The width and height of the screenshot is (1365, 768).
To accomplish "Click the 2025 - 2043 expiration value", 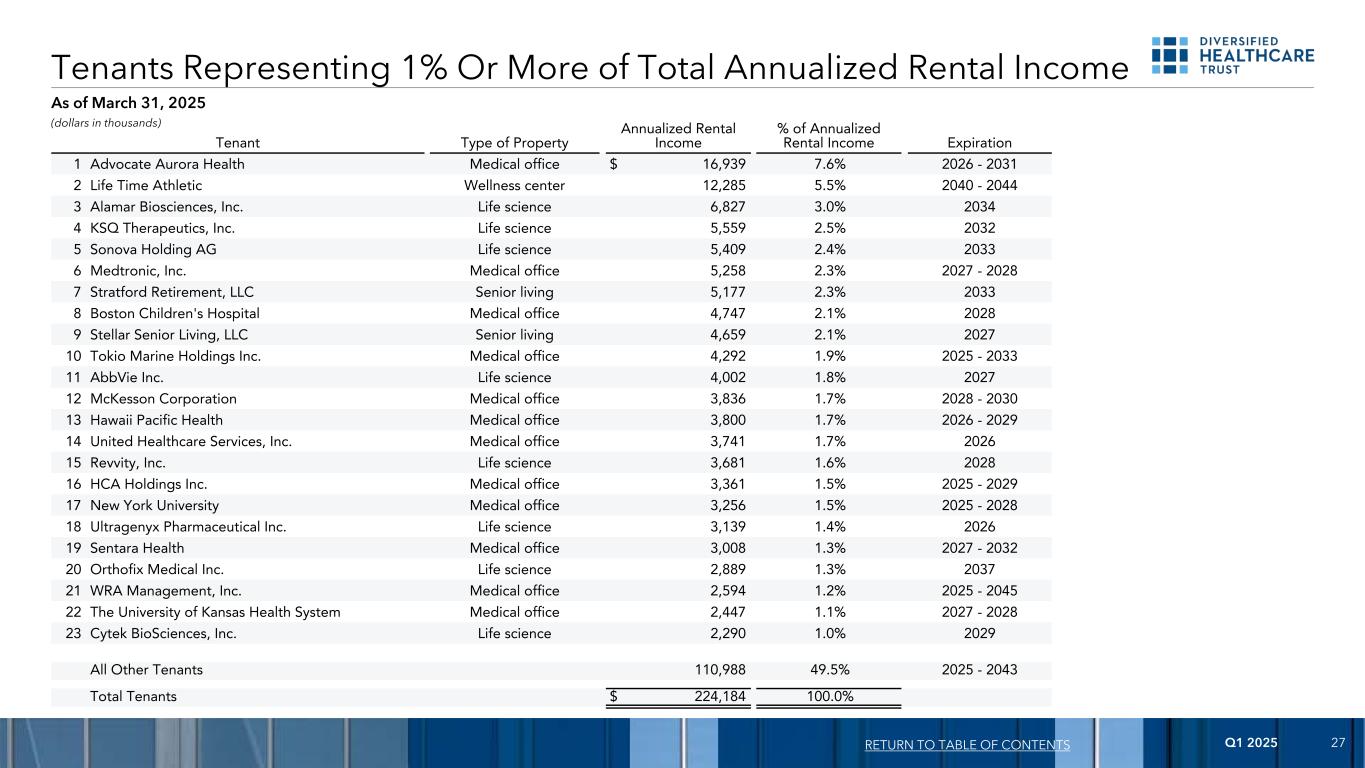I will pos(979,669).
